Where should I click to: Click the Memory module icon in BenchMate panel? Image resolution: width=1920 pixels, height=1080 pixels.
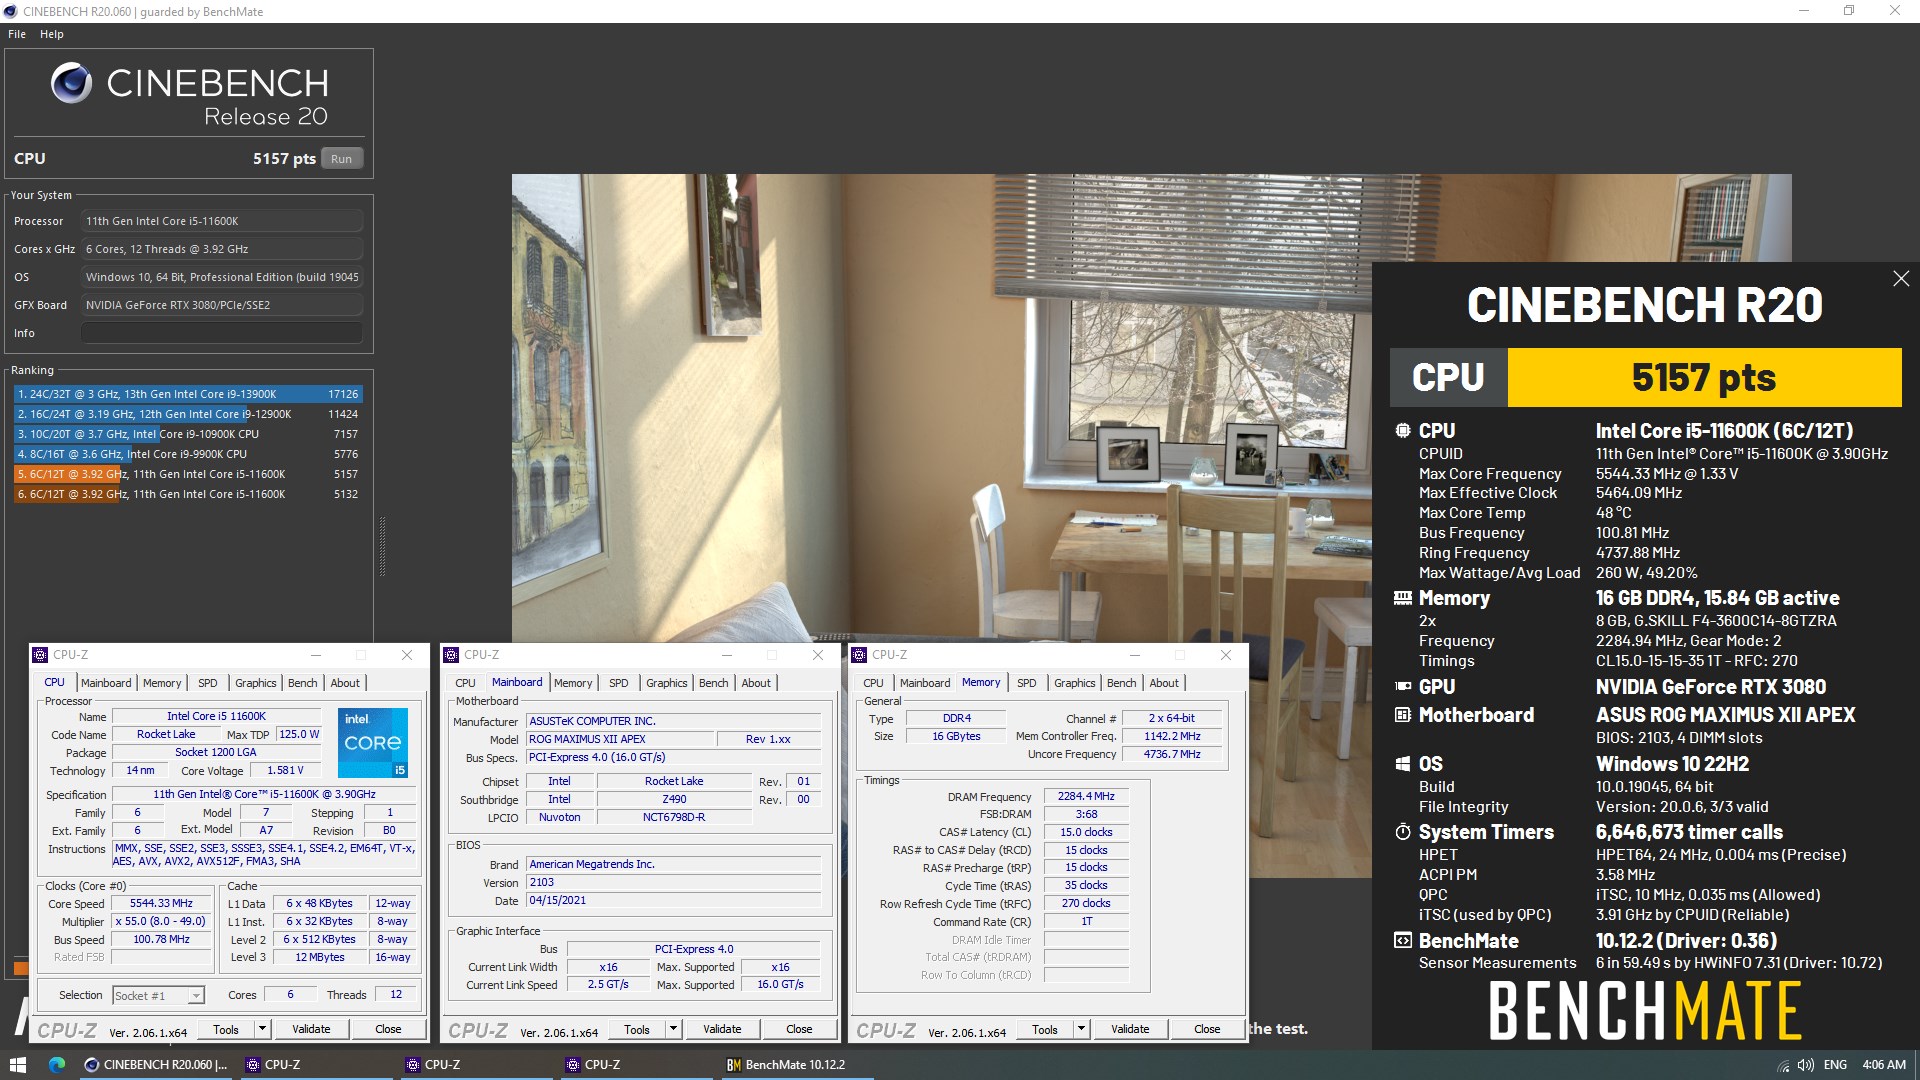1403,598
